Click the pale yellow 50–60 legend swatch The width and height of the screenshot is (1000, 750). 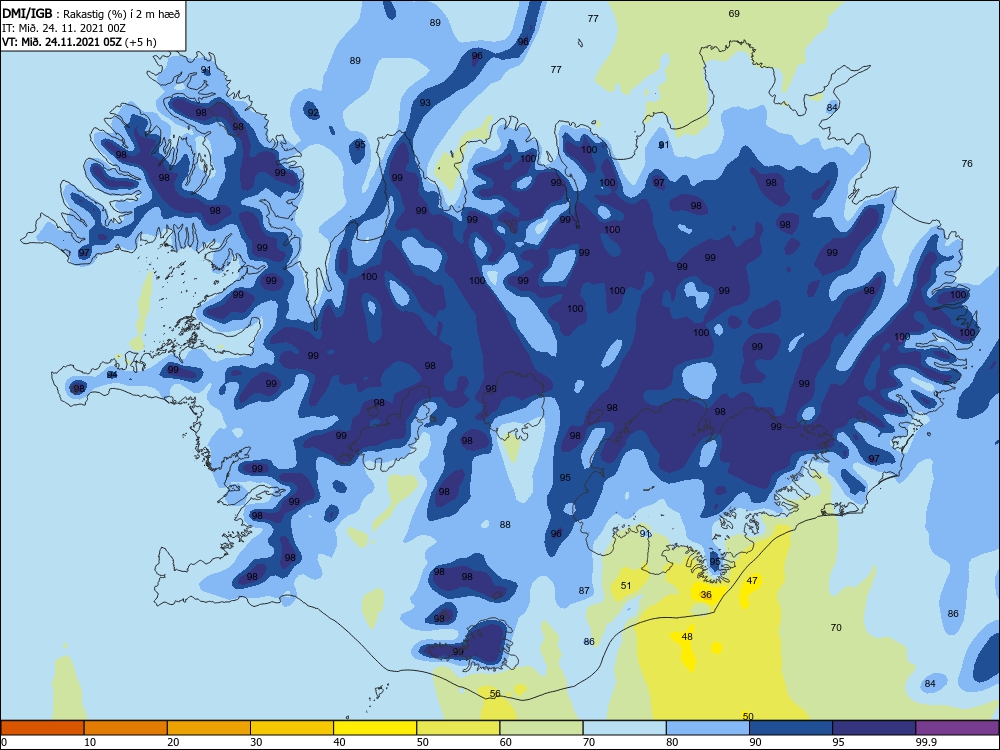(458, 728)
